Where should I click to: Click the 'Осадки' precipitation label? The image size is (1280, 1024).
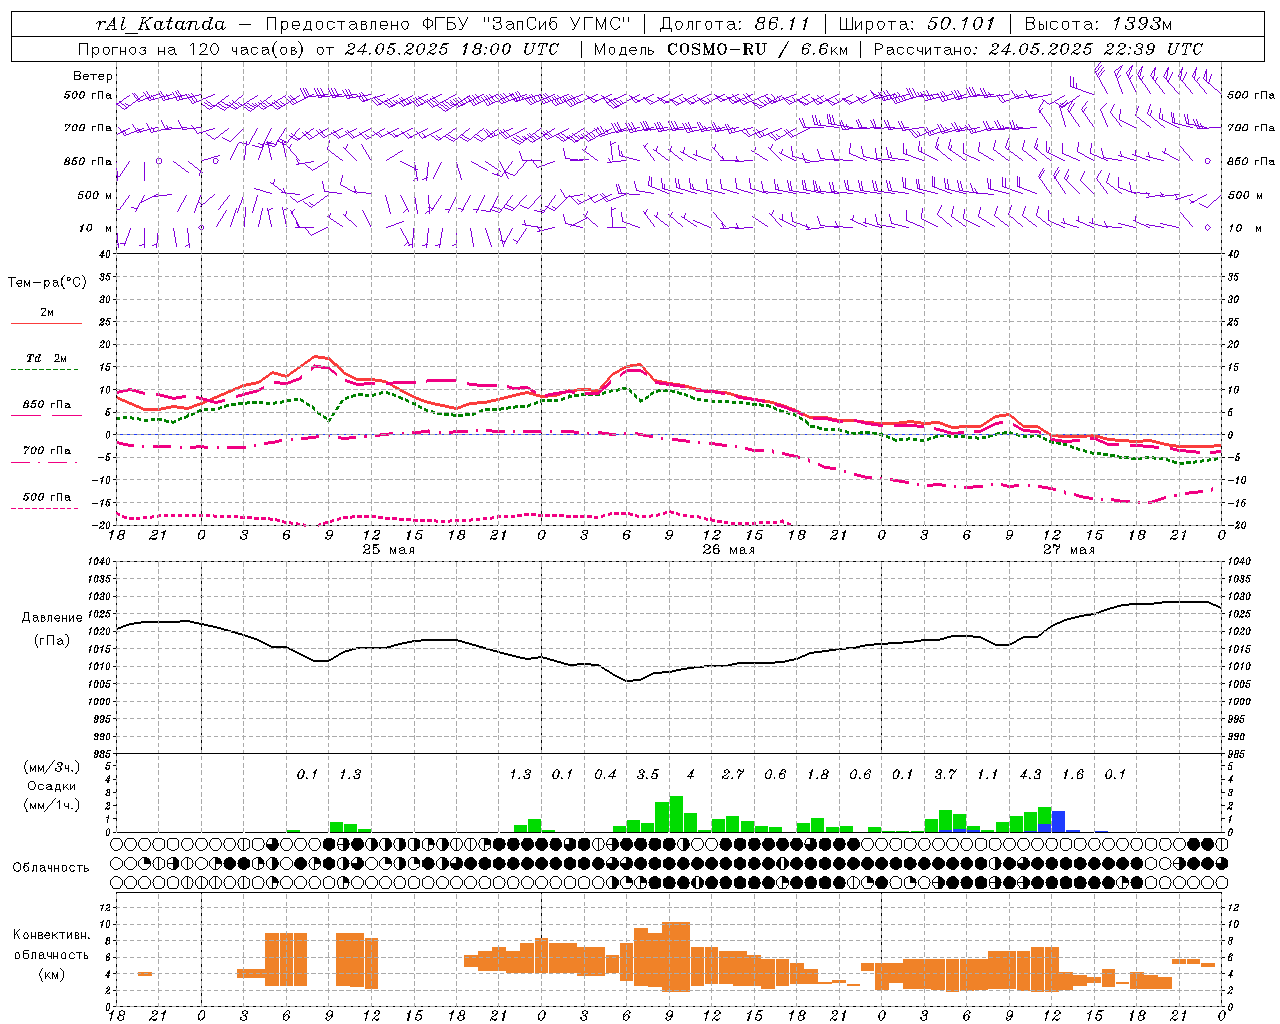(x=51, y=787)
